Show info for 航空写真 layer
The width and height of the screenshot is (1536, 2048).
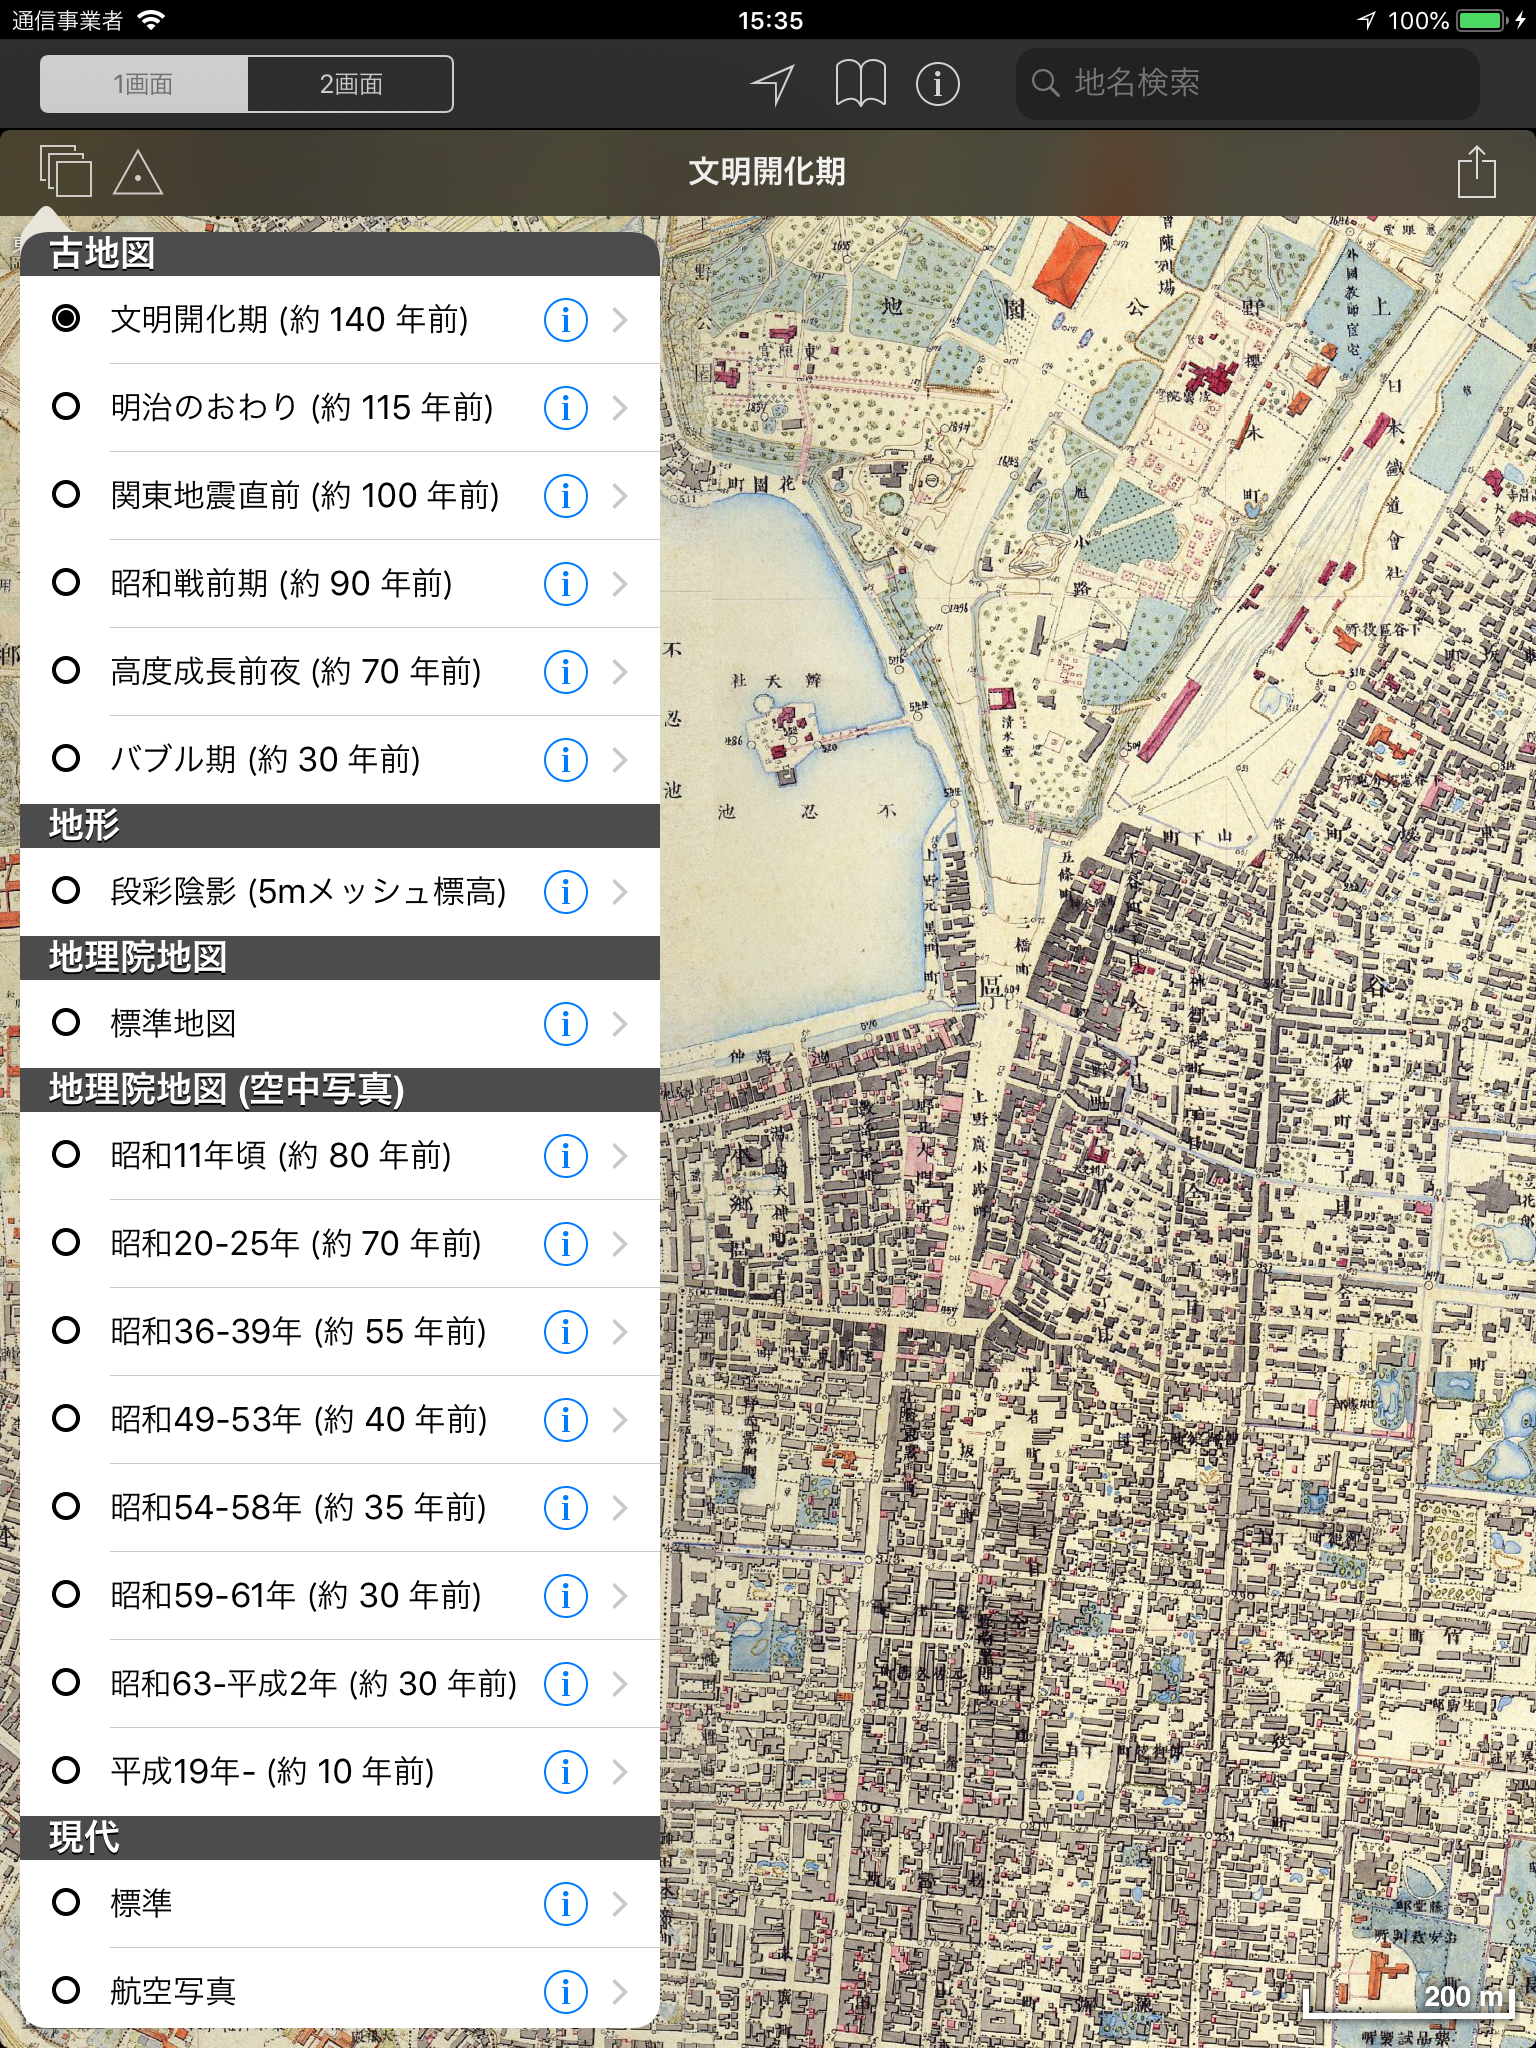coord(566,1992)
